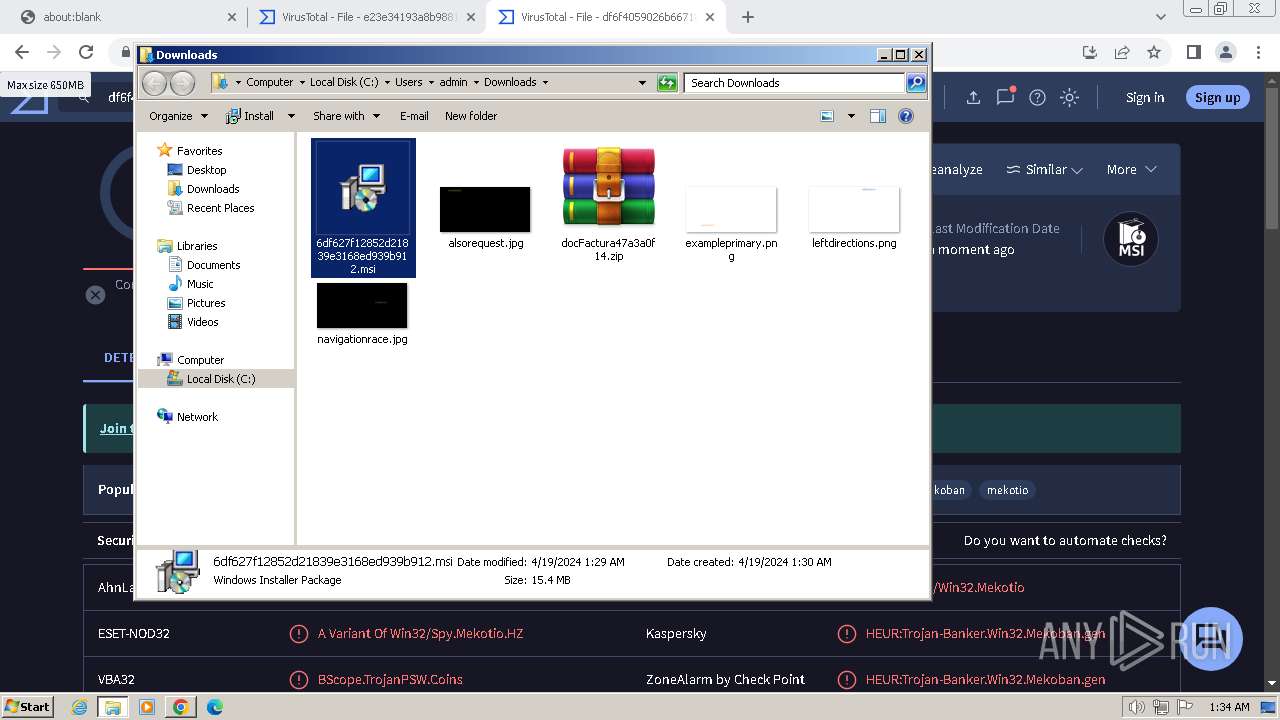This screenshot has height=720, width=1280.
Task: Click VirusTotal Sign up button
Action: (1217, 97)
